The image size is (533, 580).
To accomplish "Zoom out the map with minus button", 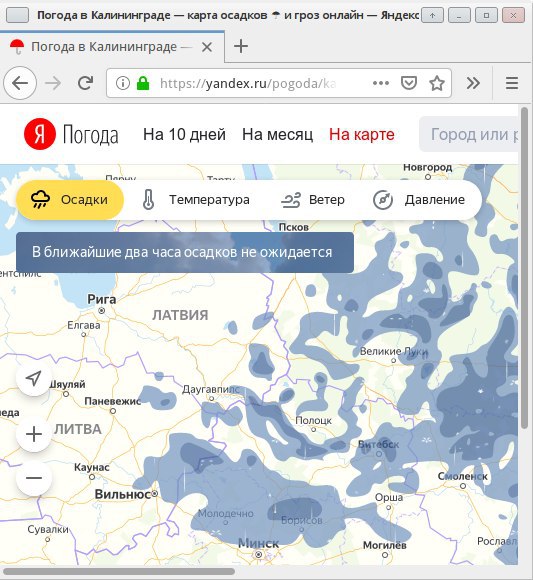I will click(x=34, y=478).
